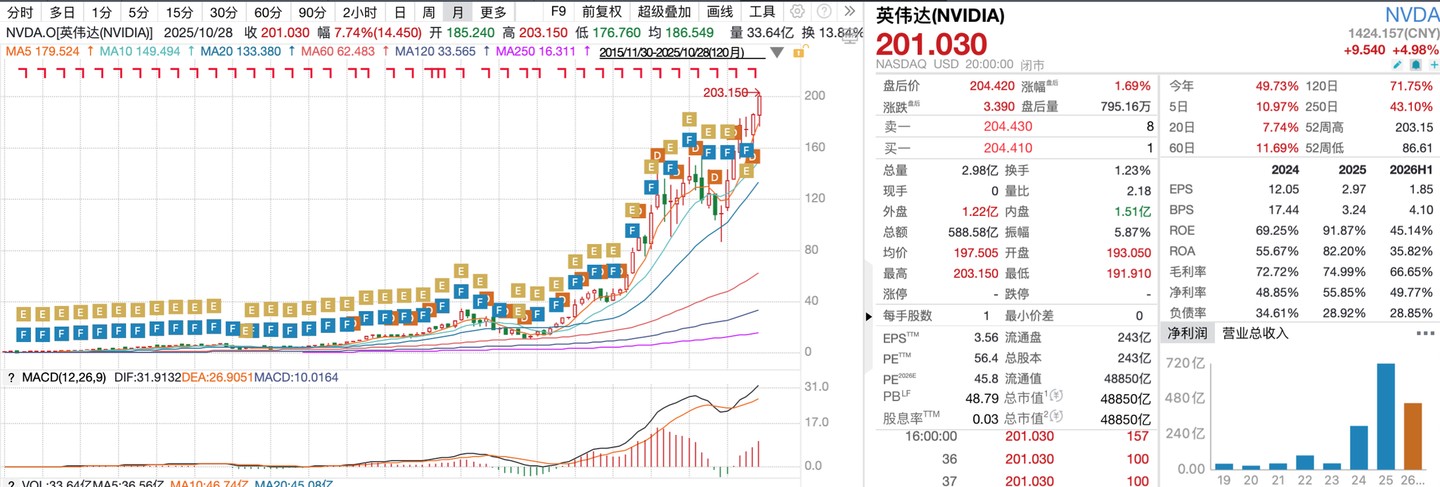The height and width of the screenshot is (487, 1440).
Task: Open the 前复权 adjustment dropdown
Action: (601, 13)
